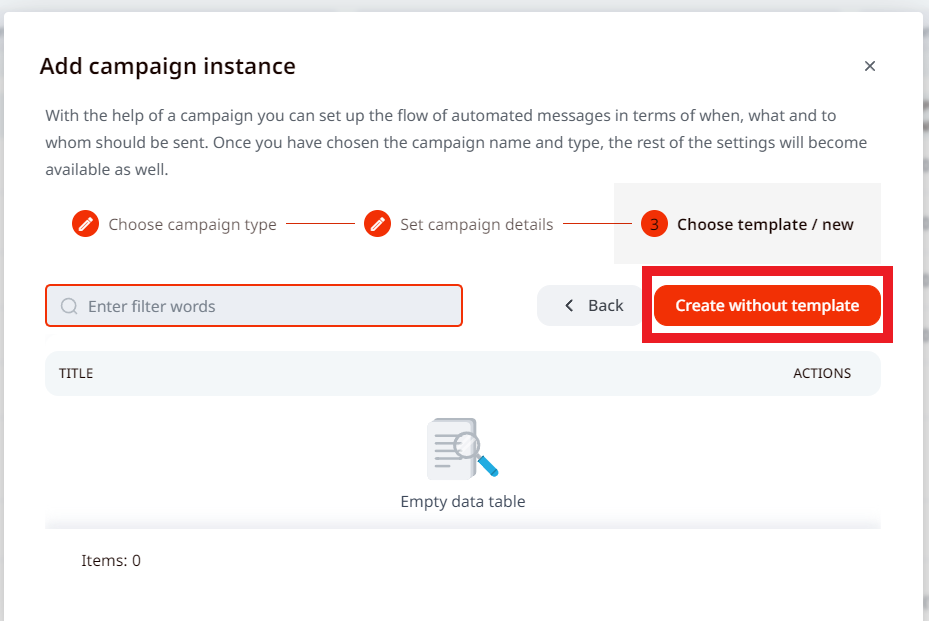
Task: Click the Empty data table message
Action: coord(462,501)
